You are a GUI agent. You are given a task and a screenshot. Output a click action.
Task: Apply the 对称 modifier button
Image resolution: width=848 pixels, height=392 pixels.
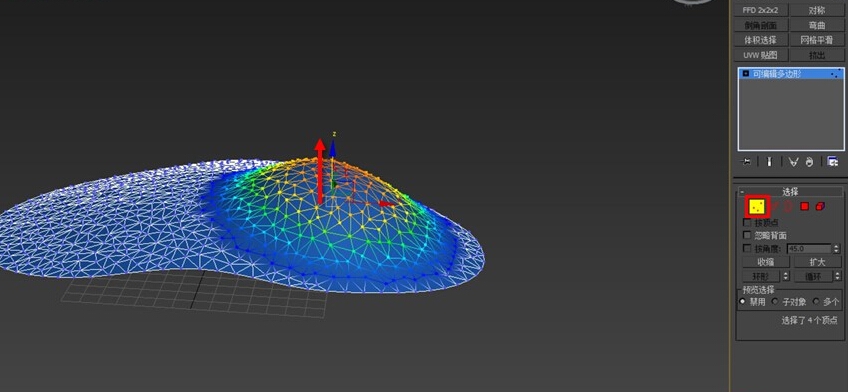click(817, 10)
